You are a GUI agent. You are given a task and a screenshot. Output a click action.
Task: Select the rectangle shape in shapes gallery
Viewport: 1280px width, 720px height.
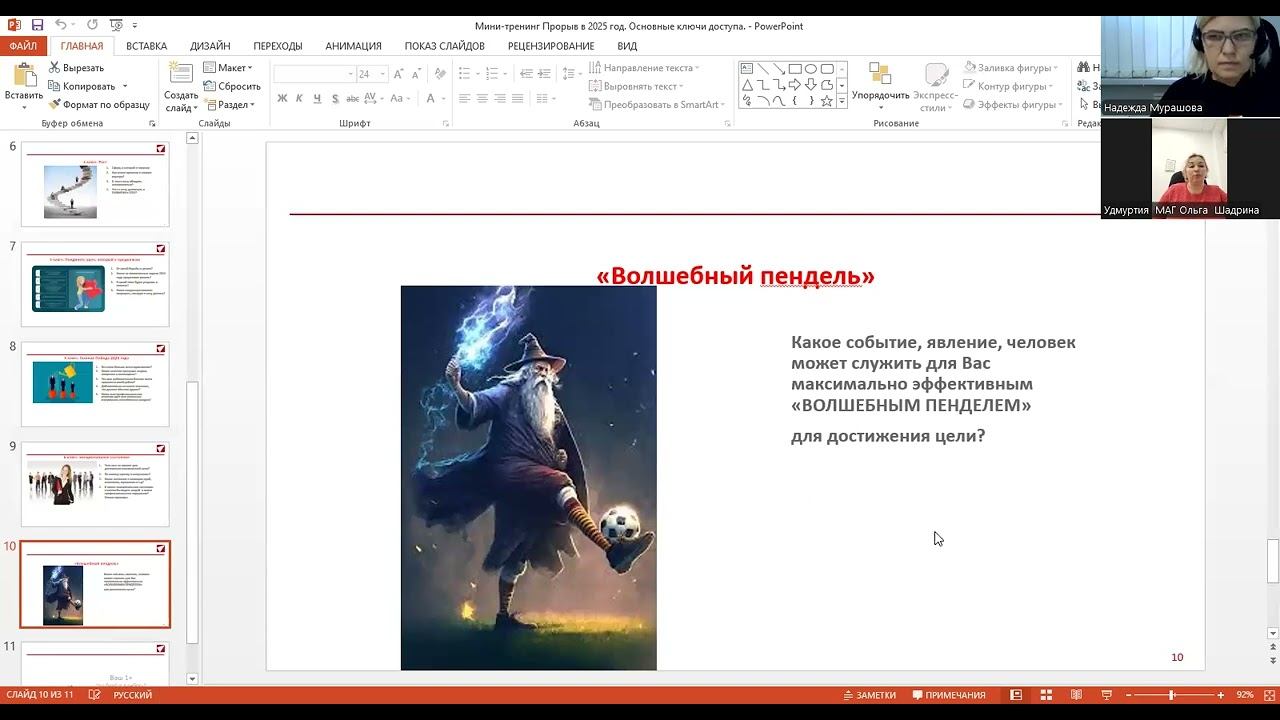pos(795,69)
